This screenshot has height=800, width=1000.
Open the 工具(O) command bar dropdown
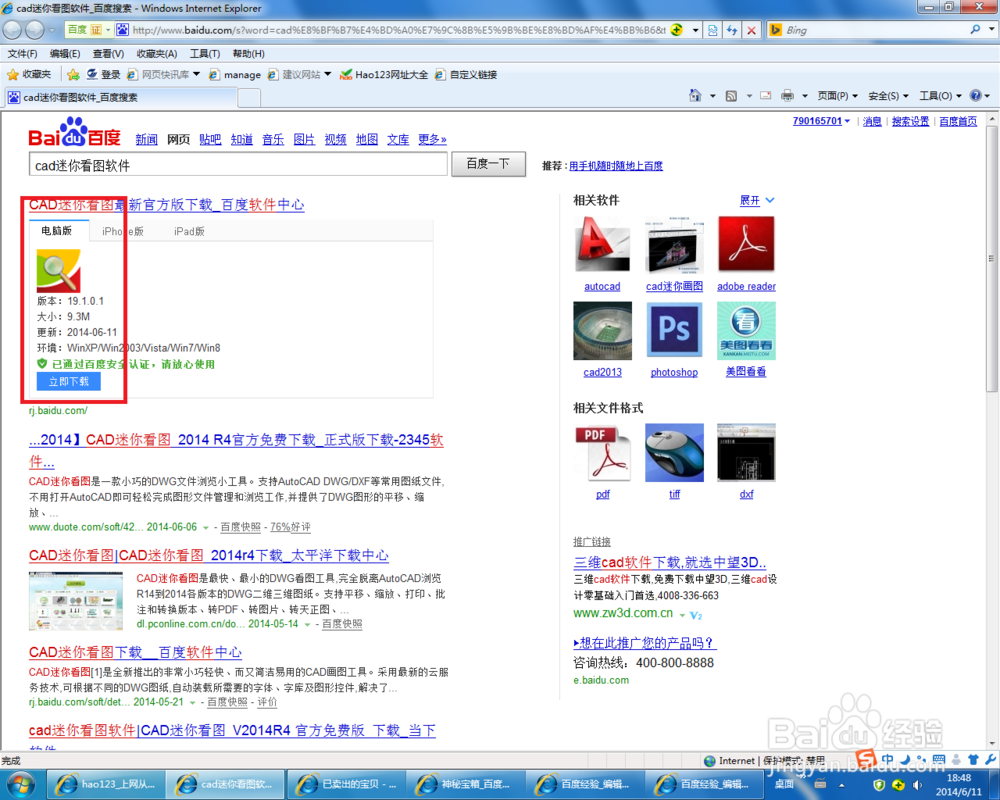pos(940,96)
